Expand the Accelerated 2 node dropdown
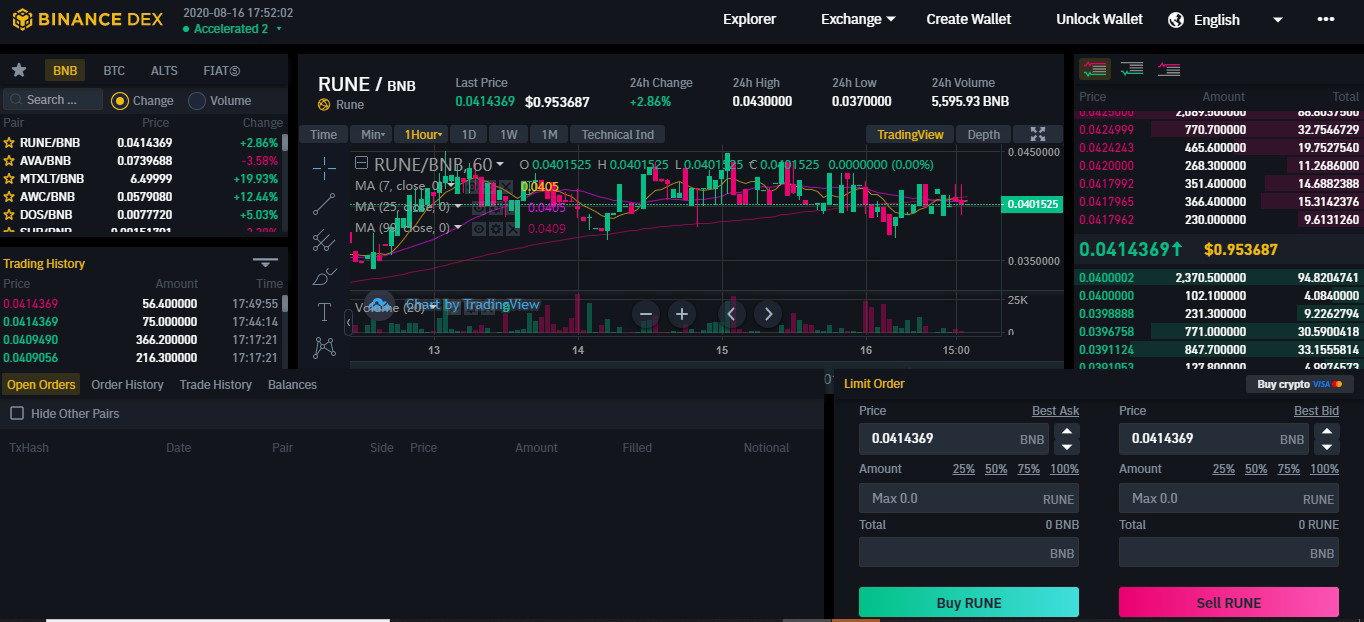This screenshot has width=1364, height=622. point(278,29)
